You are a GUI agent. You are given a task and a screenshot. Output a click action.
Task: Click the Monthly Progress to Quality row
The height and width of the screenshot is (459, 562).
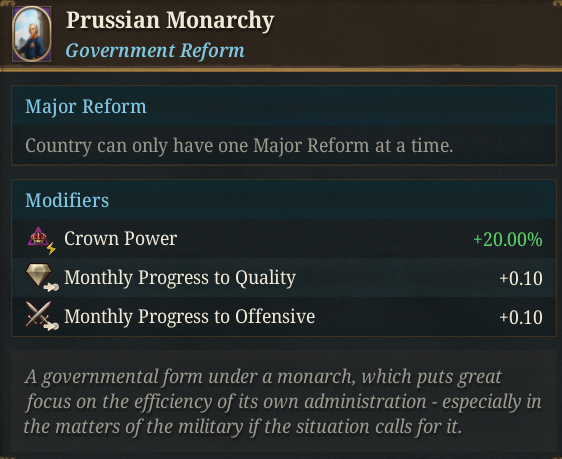[284, 278]
